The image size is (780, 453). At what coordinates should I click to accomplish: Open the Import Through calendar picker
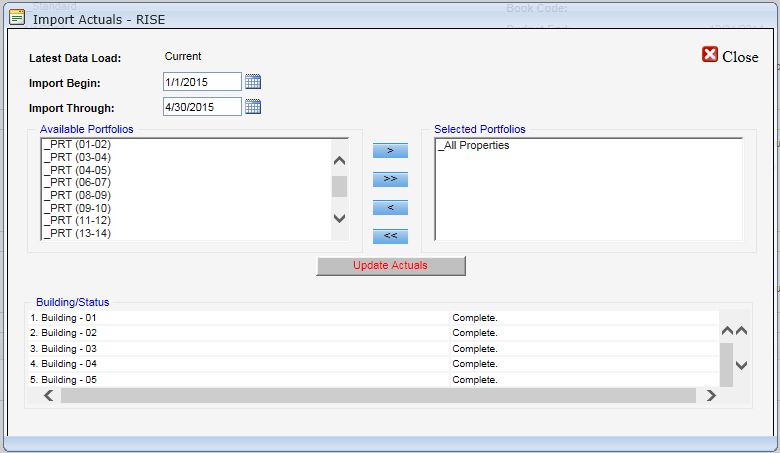253,106
